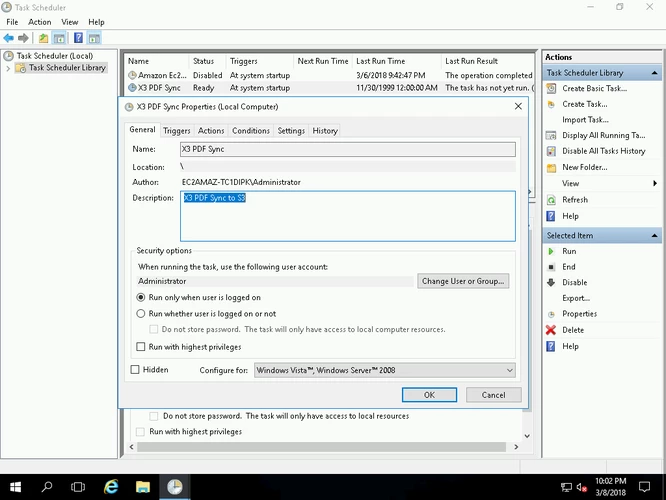Open the View menu in the menu bar
The image size is (666, 500).
[x=70, y=22]
